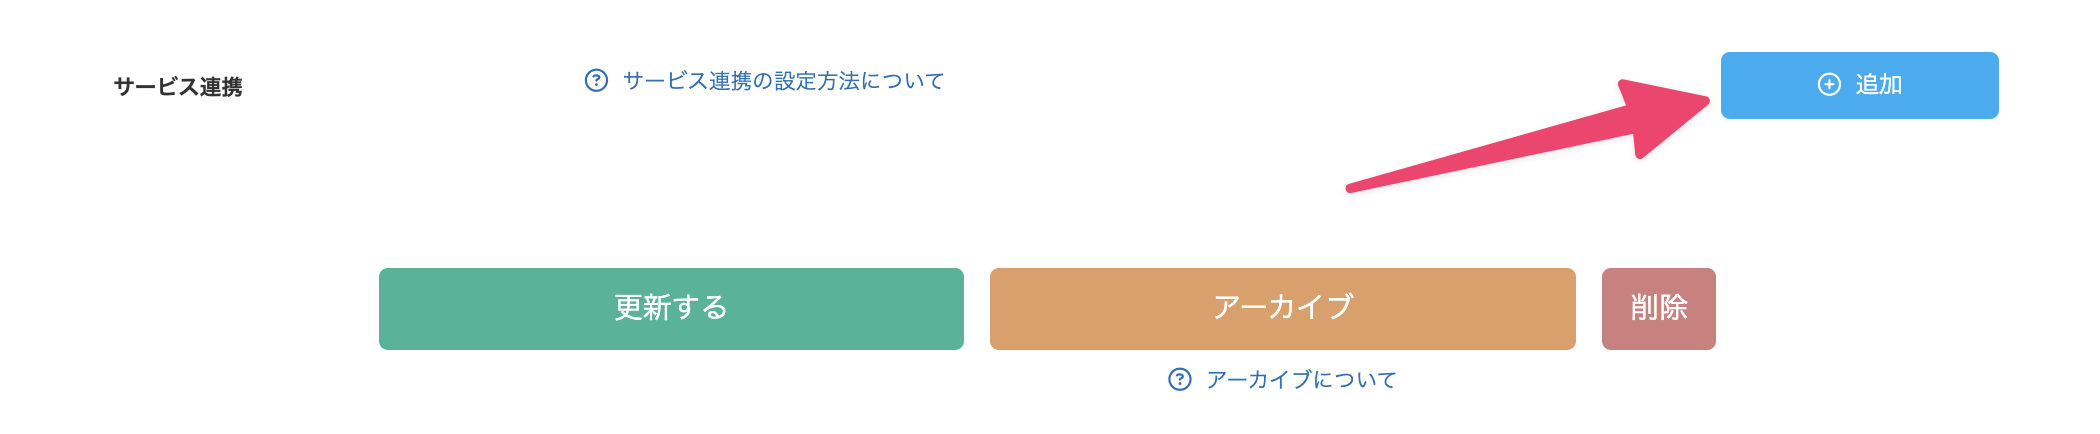Screen dimensions: 2100x434
Task: Click the red 削除 button
Action: 1658,308
